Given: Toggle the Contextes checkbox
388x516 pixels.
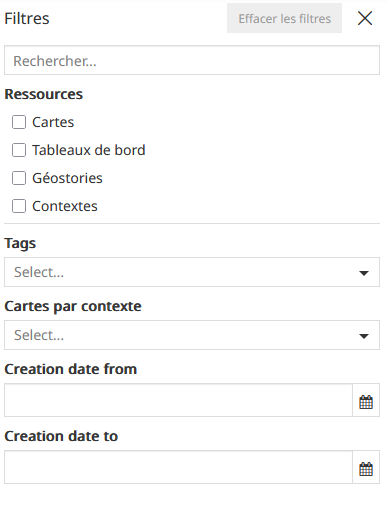Looking at the screenshot, I should click(19, 206).
